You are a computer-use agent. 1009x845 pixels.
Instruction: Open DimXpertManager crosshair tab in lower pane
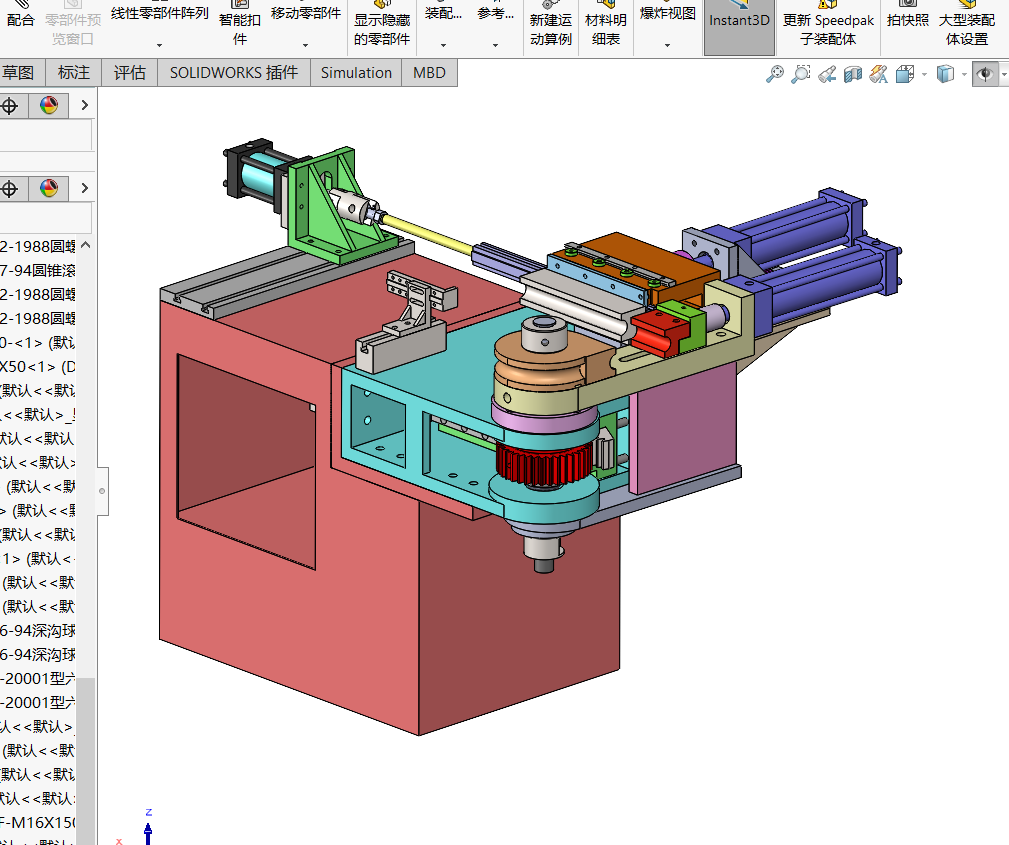(9, 189)
